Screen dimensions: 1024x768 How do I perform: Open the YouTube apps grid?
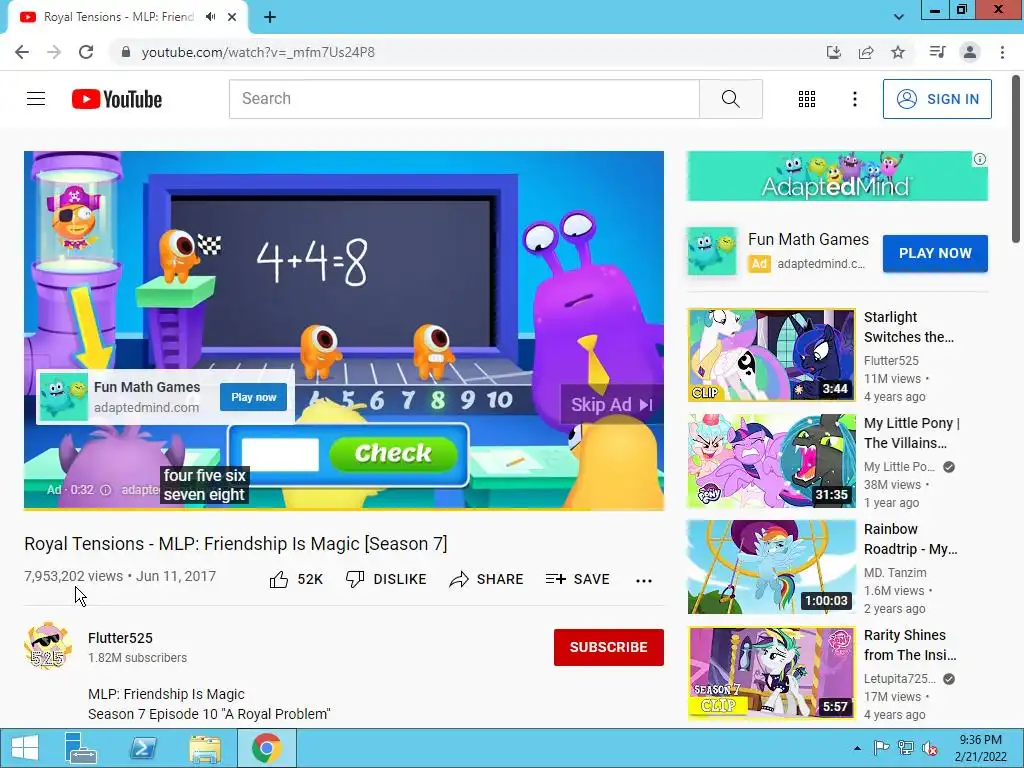coord(807,99)
